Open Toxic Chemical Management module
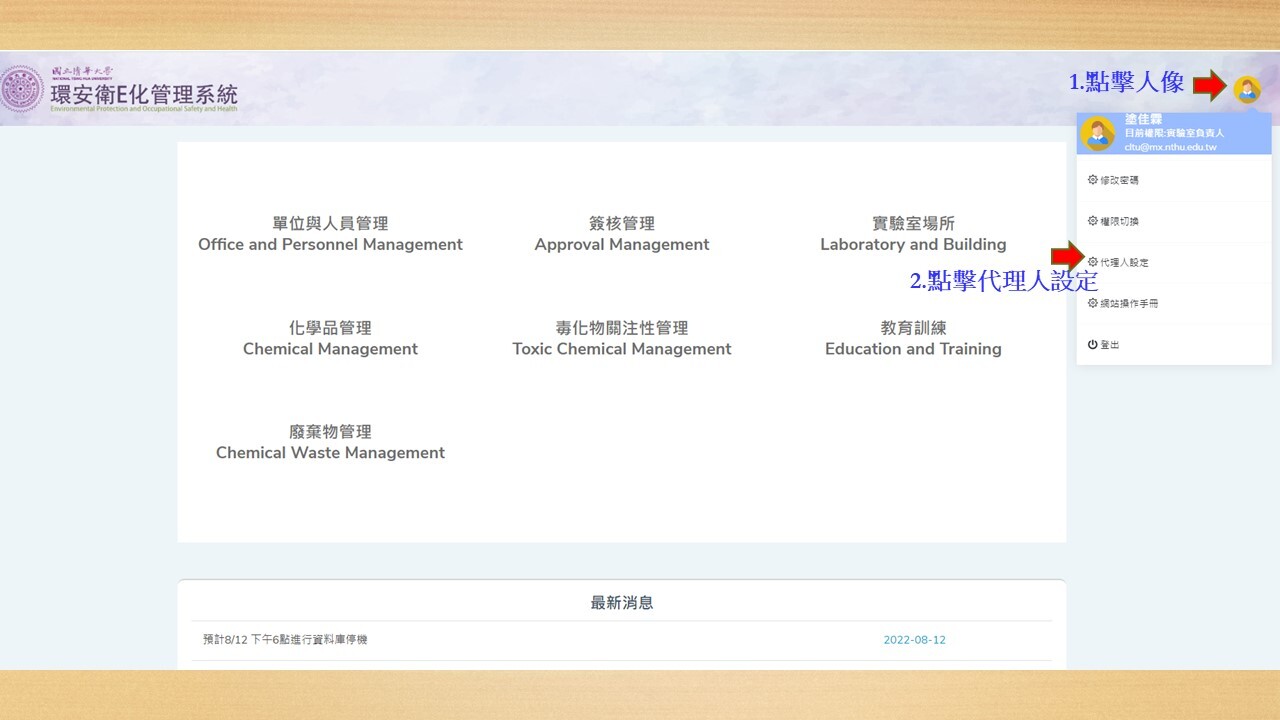Viewport: 1280px width, 720px height. coord(621,338)
